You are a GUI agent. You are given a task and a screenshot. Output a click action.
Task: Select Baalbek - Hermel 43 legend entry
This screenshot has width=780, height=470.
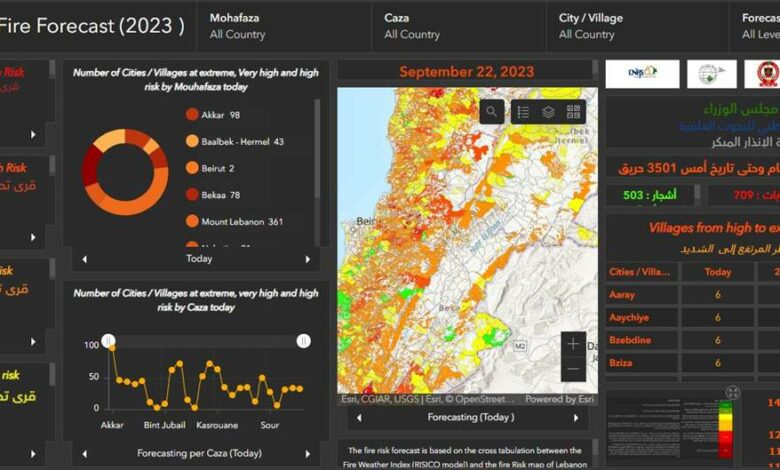click(235, 141)
